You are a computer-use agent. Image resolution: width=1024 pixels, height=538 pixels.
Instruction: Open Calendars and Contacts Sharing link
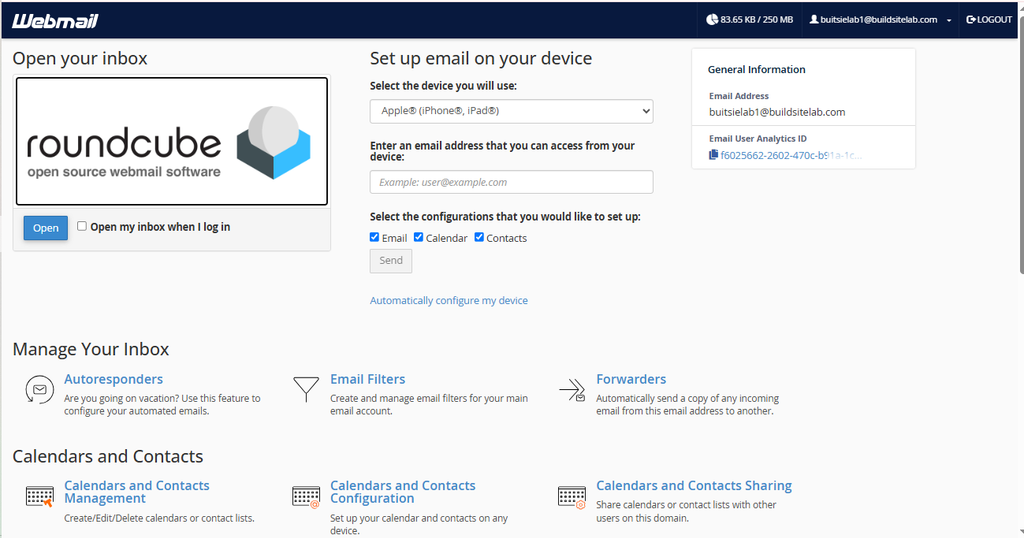pyautogui.click(x=694, y=485)
